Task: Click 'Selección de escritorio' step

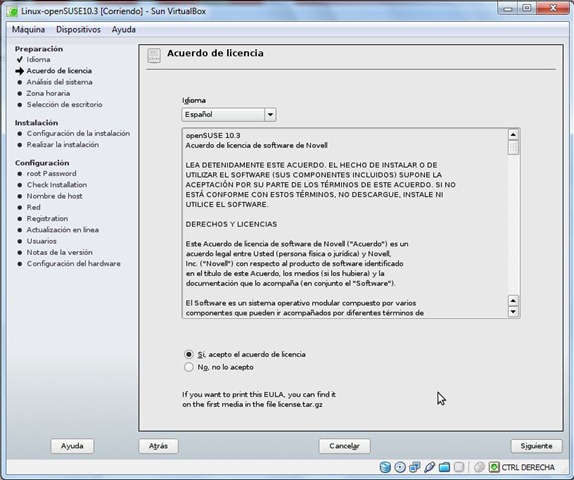Action: 64,104
